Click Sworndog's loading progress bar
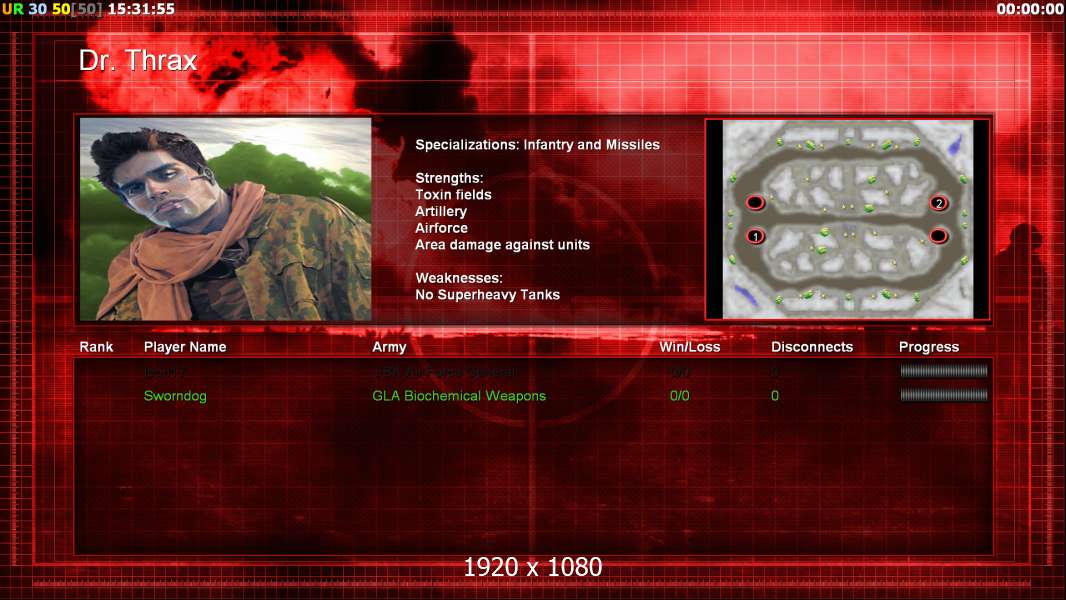Image resolution: width=1066 pixels, height=600 pixels. point(944,395)
